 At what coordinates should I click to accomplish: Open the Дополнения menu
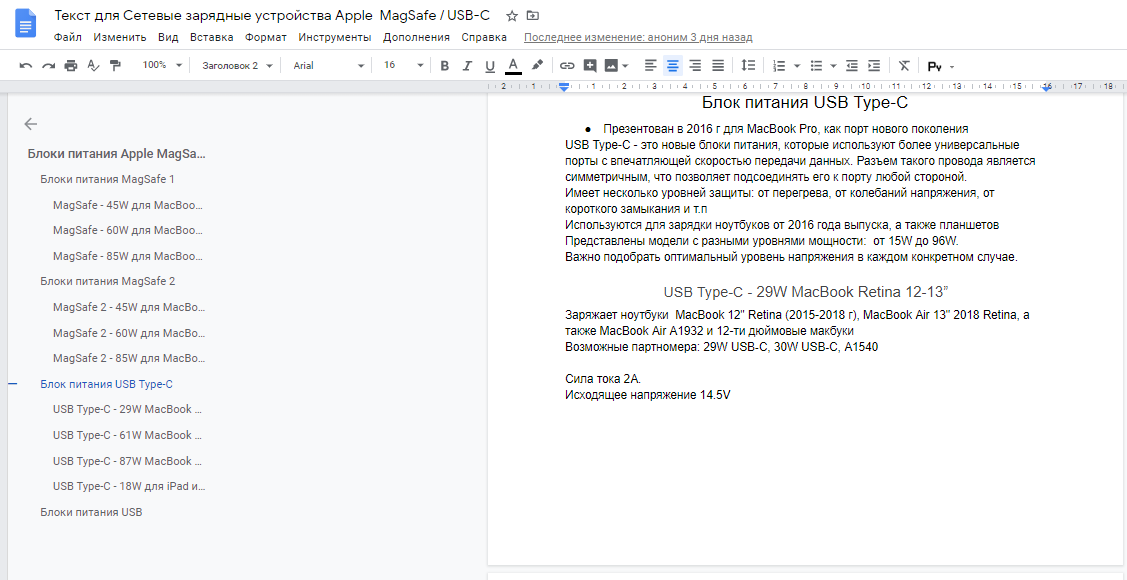click(416, 37)
